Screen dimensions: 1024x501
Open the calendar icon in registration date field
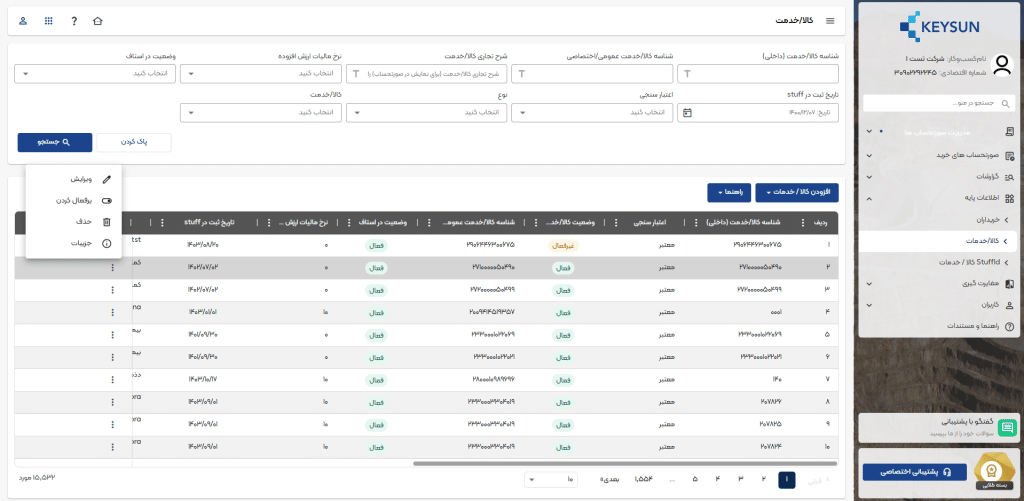point(687,113)
